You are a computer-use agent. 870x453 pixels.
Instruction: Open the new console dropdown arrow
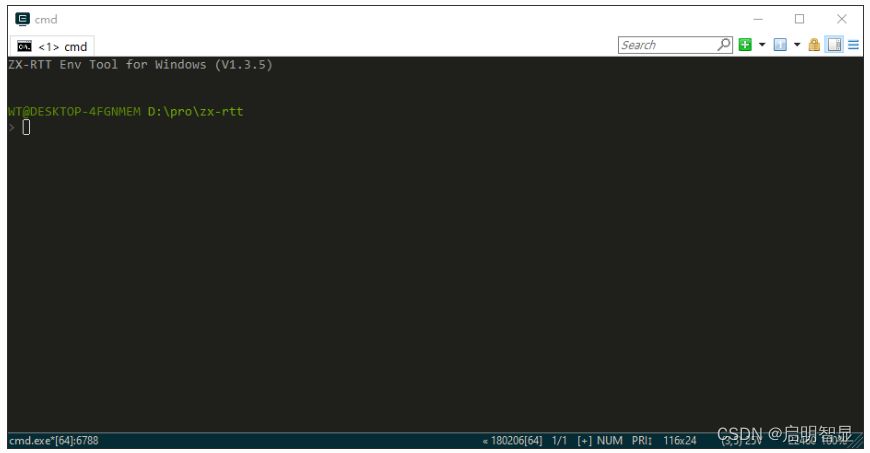(x=762, y=45)
